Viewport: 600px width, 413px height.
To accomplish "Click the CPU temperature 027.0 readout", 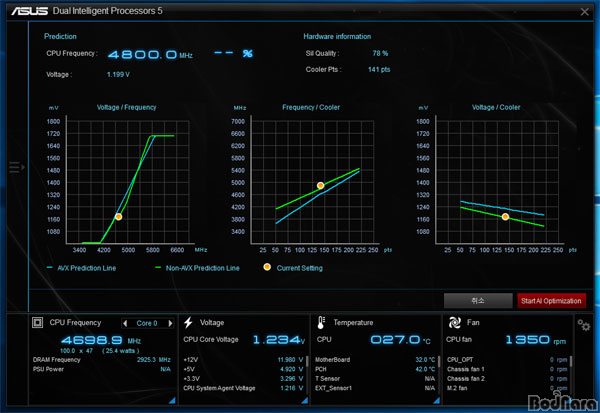I will click(x=401, y=340).
